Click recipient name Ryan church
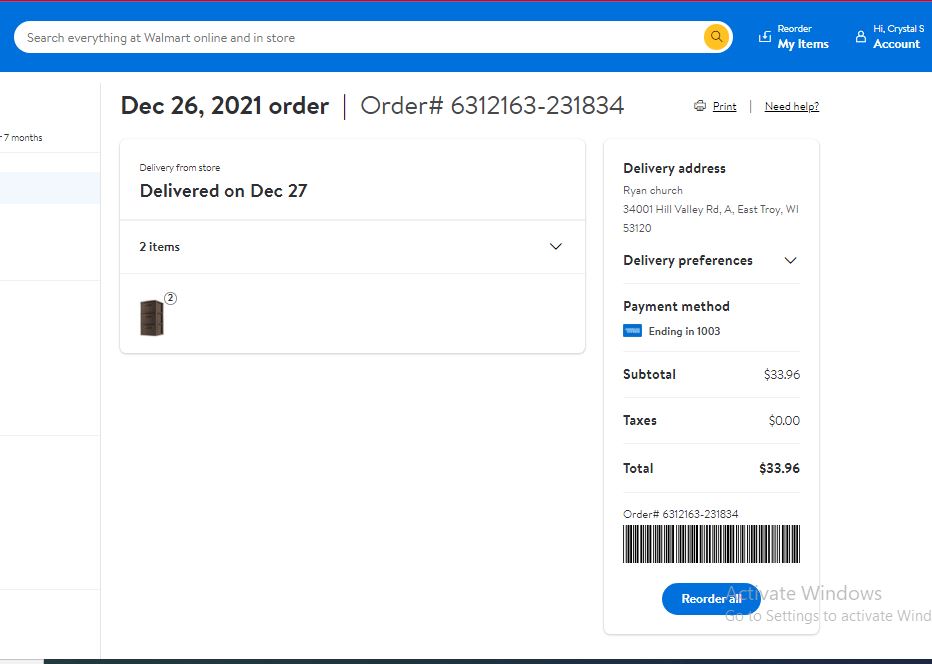 click(x=653, y=190)
